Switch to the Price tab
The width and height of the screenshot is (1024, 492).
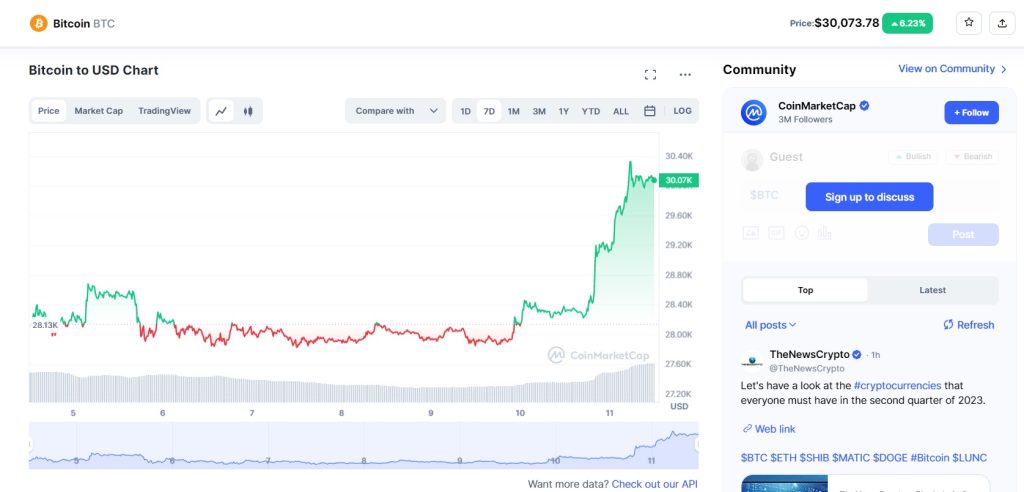pyautogui.click(x=48, y=111)
